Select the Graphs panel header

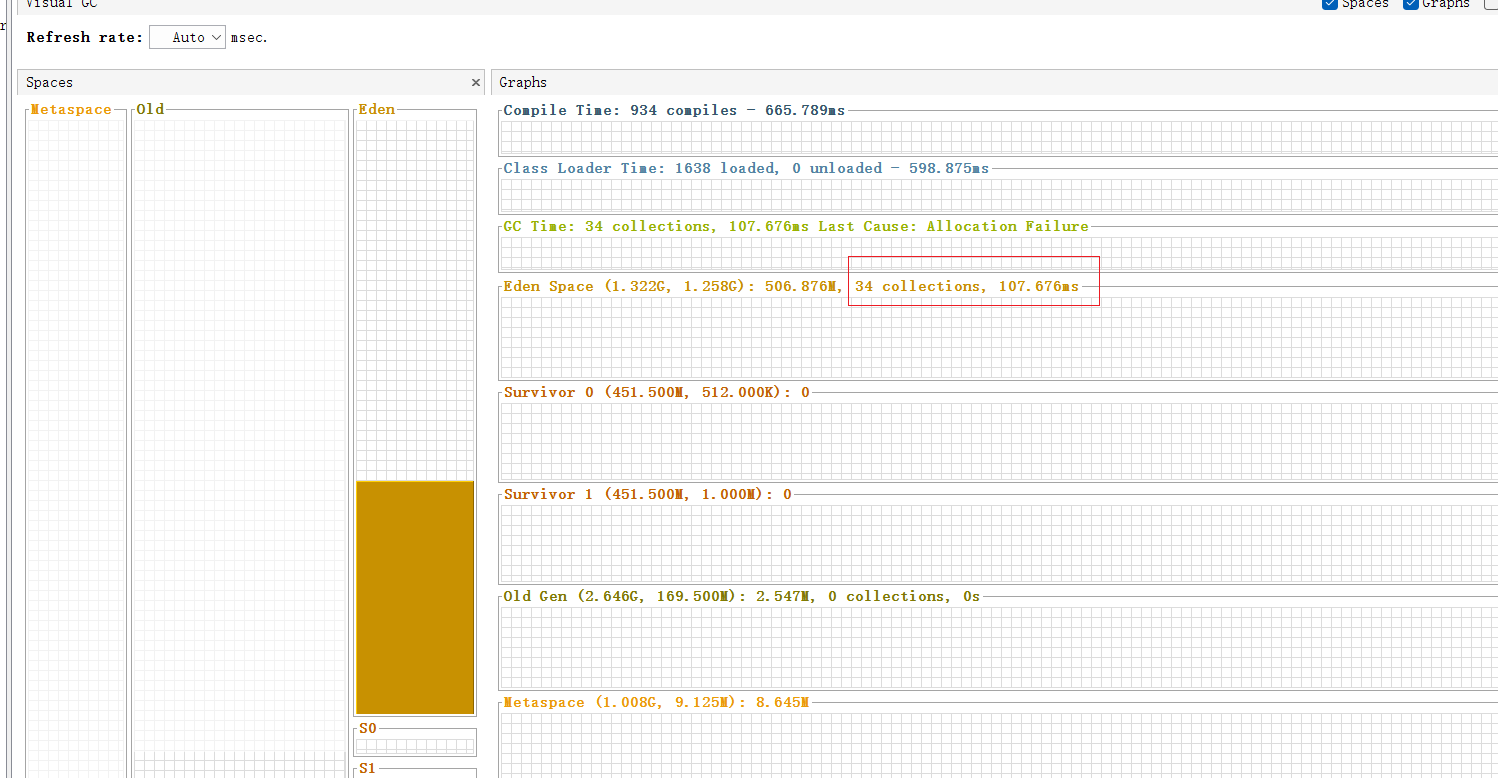click(990, 83)
